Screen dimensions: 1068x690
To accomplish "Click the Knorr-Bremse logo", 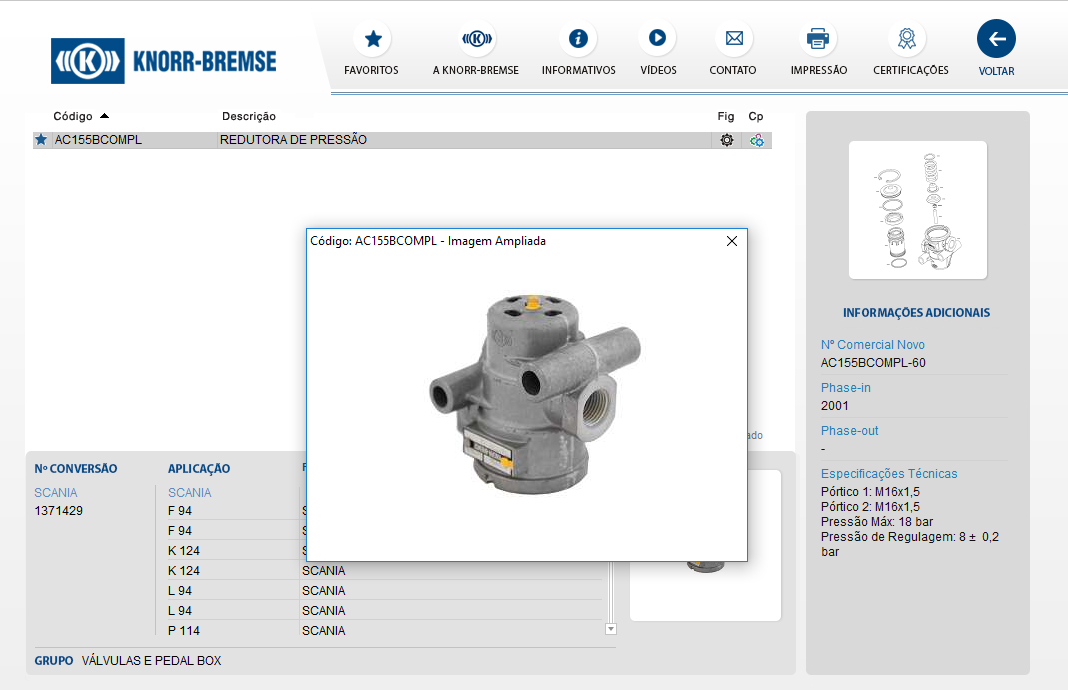I will tap(164, 62).
